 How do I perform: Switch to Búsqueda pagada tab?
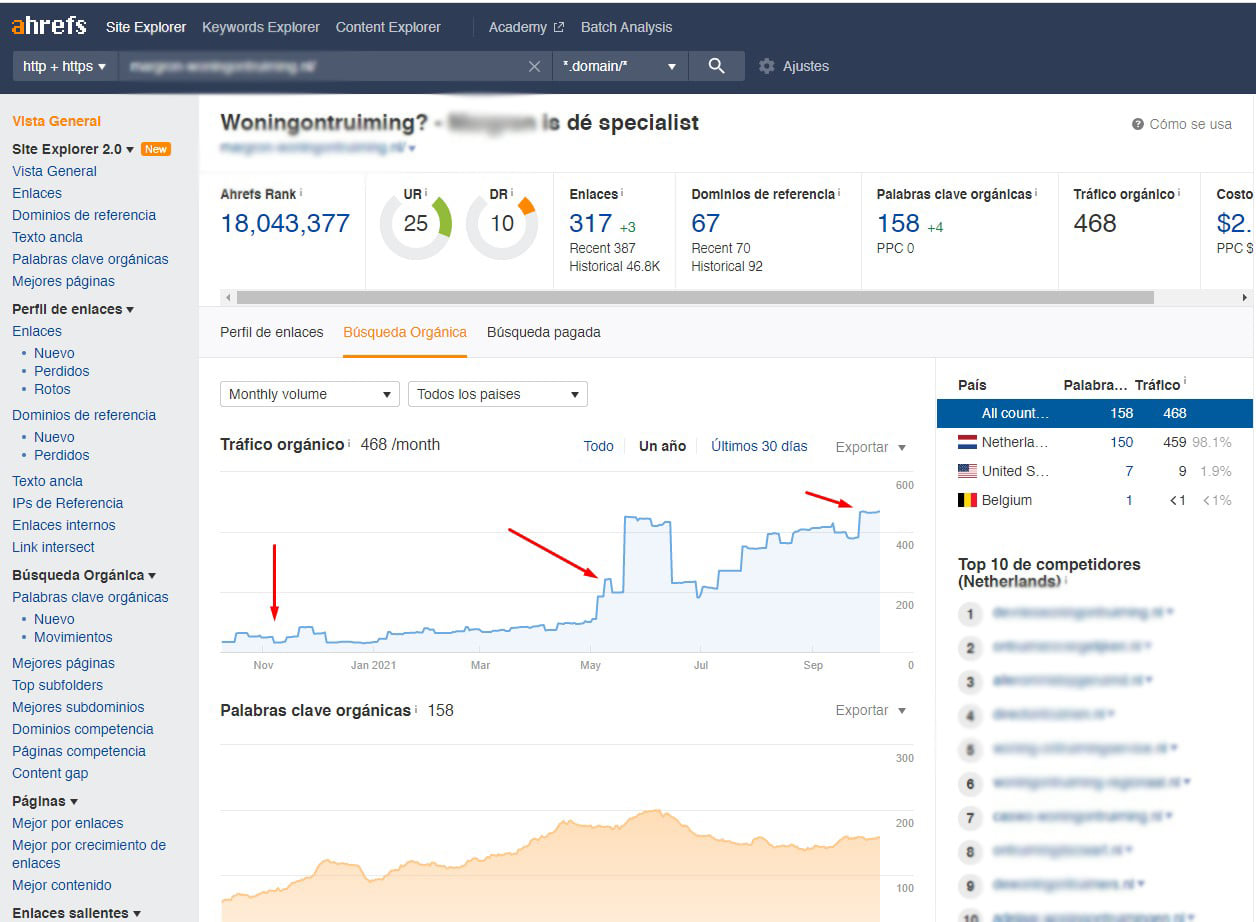[544, 332]
